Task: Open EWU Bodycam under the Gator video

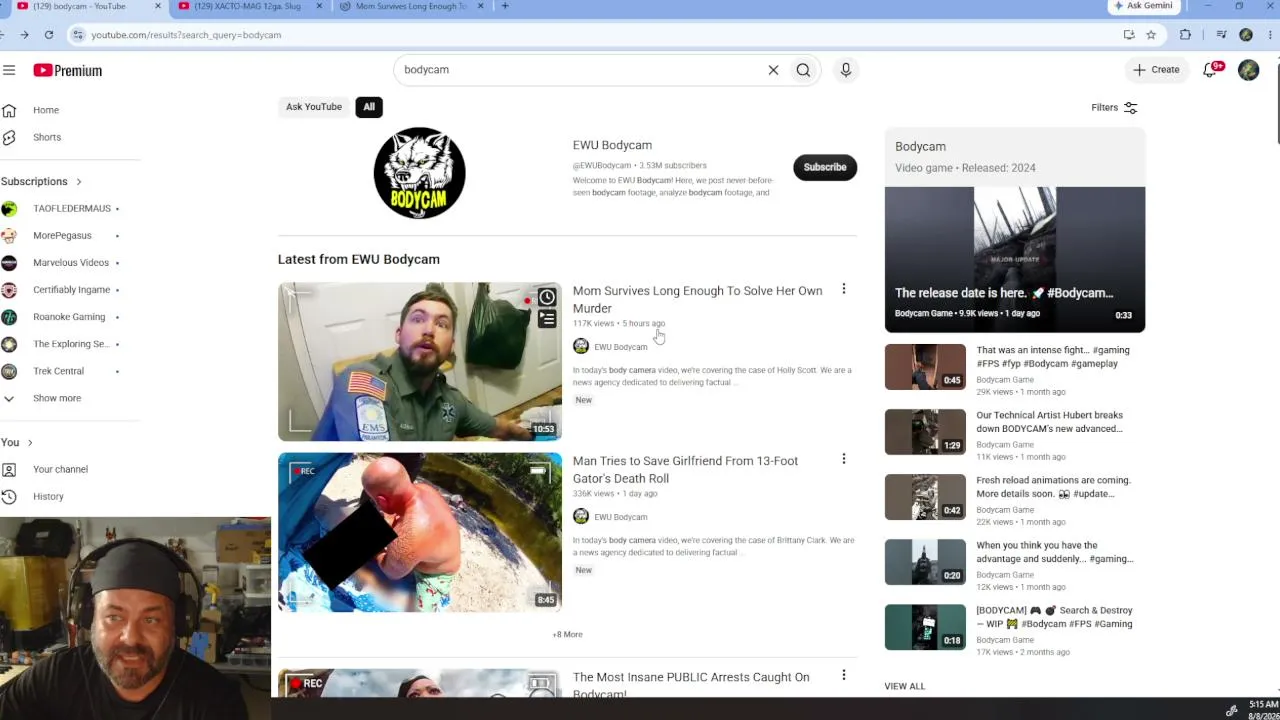Action: point(620,517)
